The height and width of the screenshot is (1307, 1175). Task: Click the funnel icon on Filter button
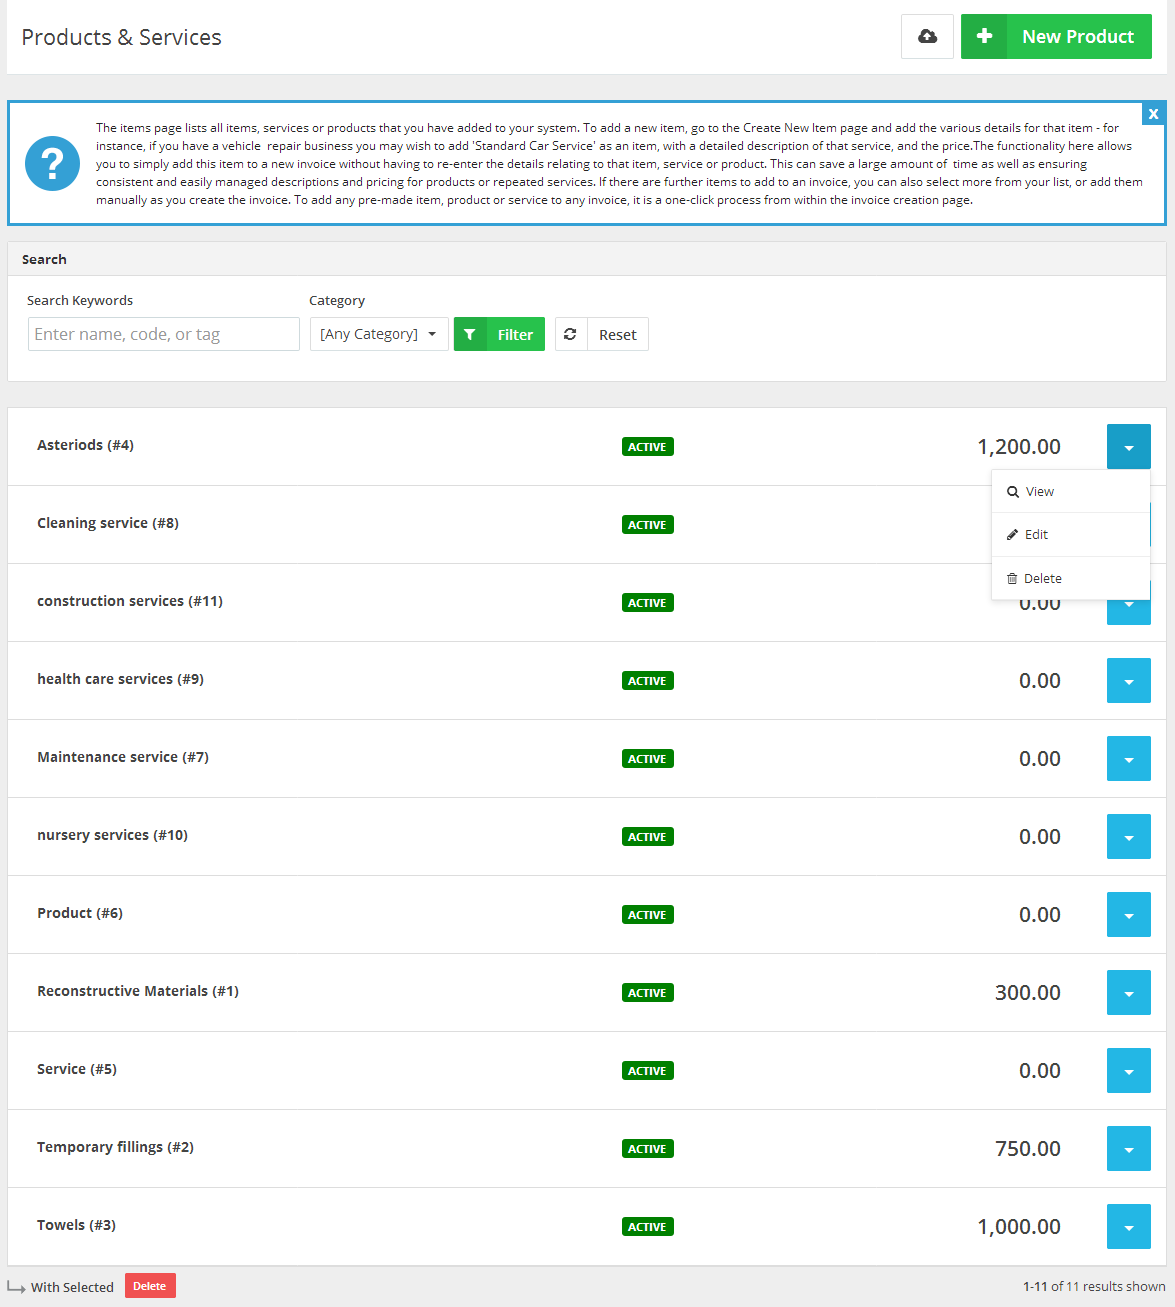click(x=470, y=334)
